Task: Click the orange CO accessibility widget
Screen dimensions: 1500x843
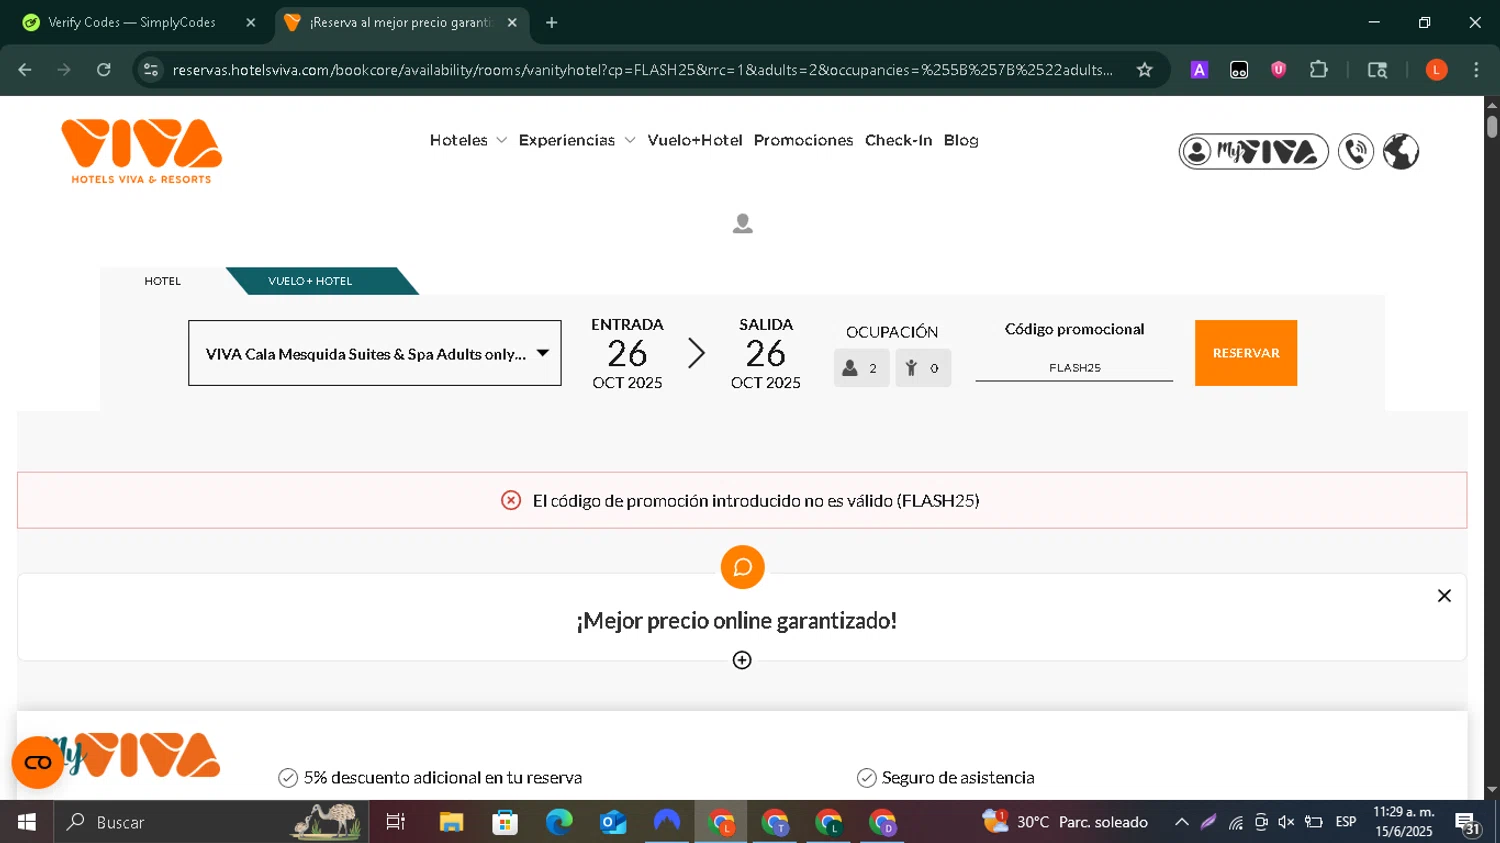Action: tap(37, 763)
